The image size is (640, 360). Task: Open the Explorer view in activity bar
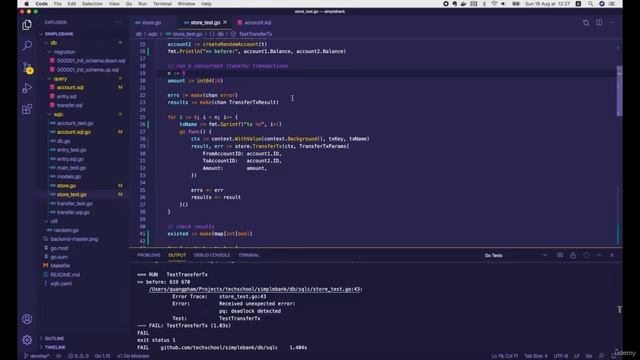tap(27, 25)
